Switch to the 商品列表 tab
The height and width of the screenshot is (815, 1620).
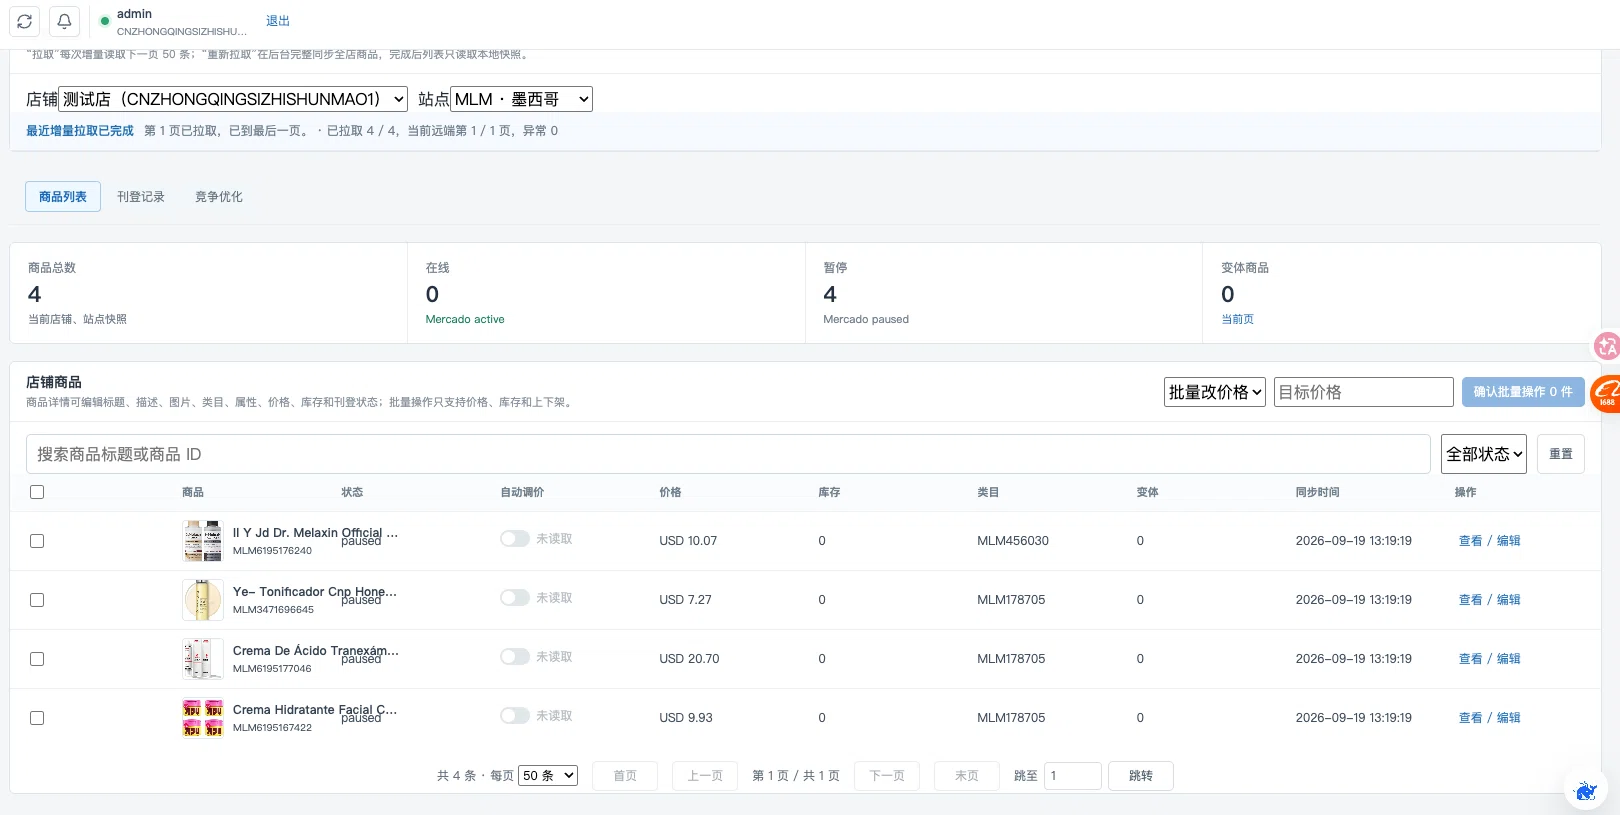pyautogui.click(x=63, y=197)
